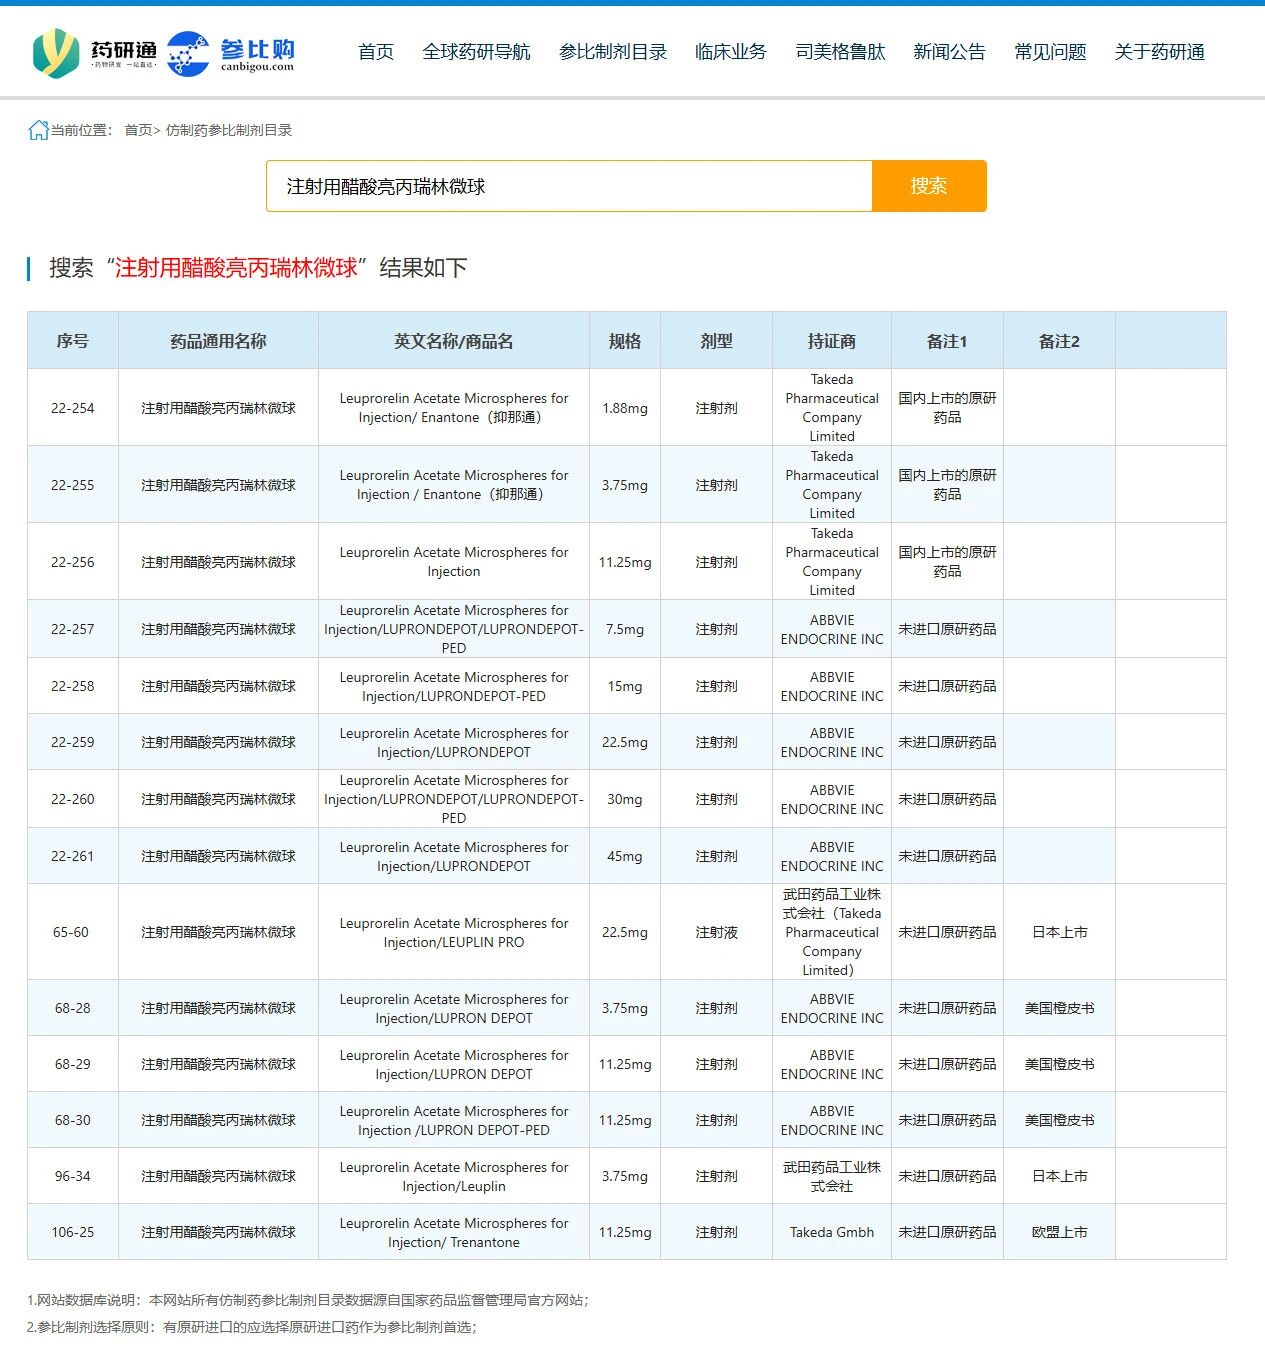Viewport: 1265px width, 1352px height.
Task: Select the row number 22-260
Action: [73, 799]
